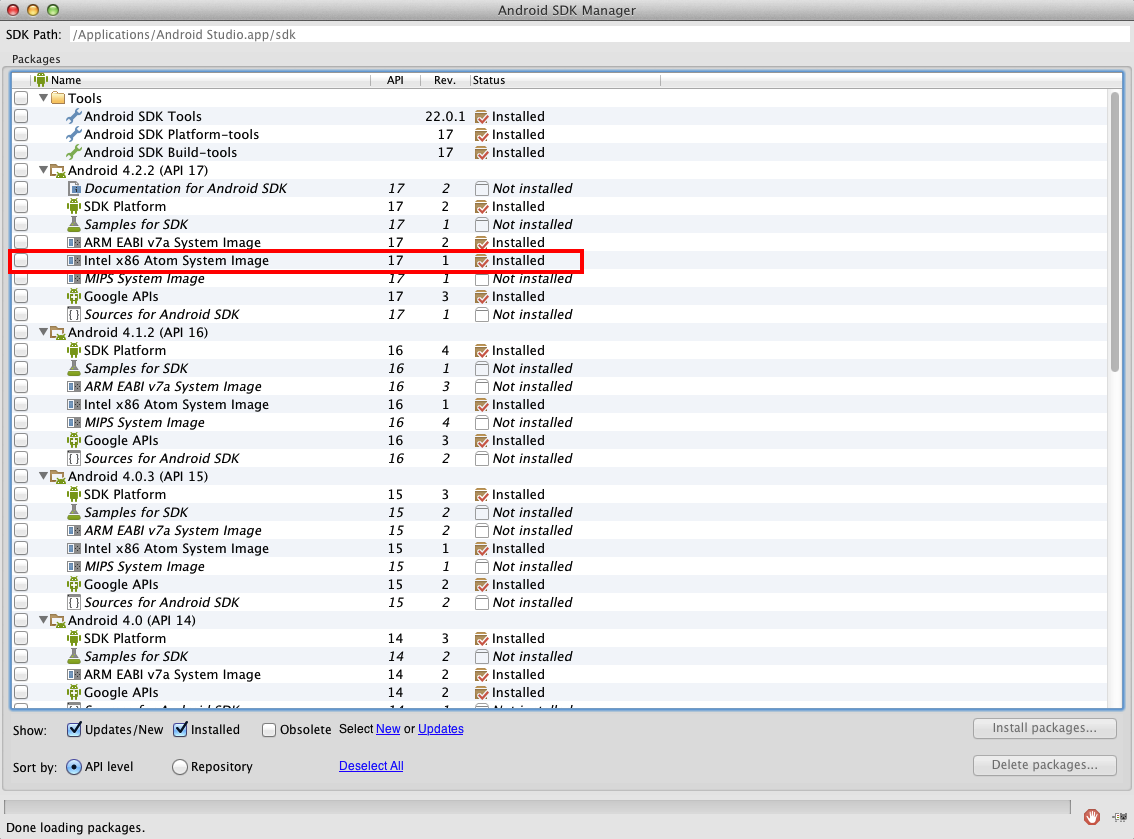This screenshot has height=839, width=1134.
Task: Tick the group checkbox for Android 4.0.3 (API 15)
Action: 21,476
